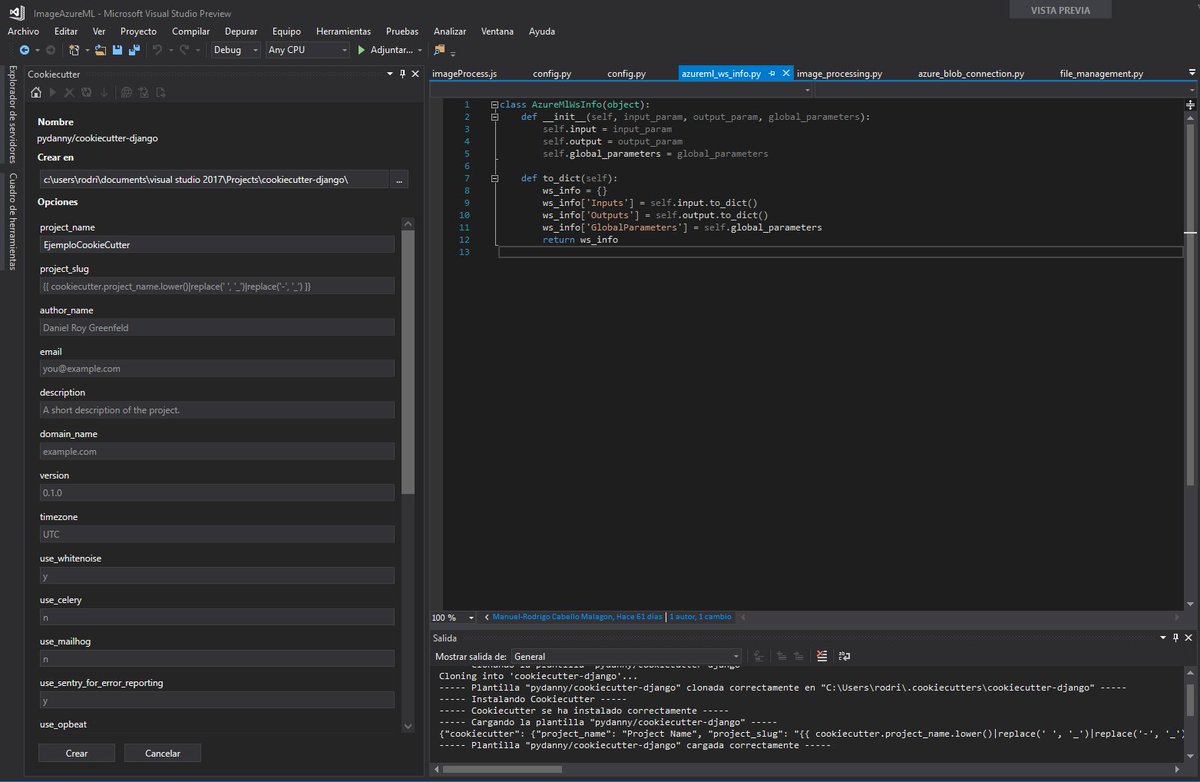Screen dimensions: 1200x782
Task: Click the Cookiecutter delete X icon
Action: tap(69, 93)
